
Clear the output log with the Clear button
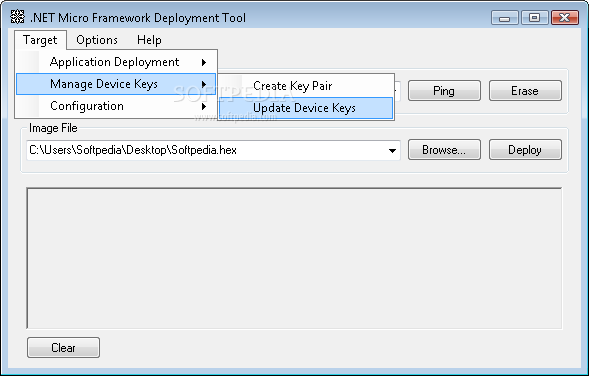[63, 347]
